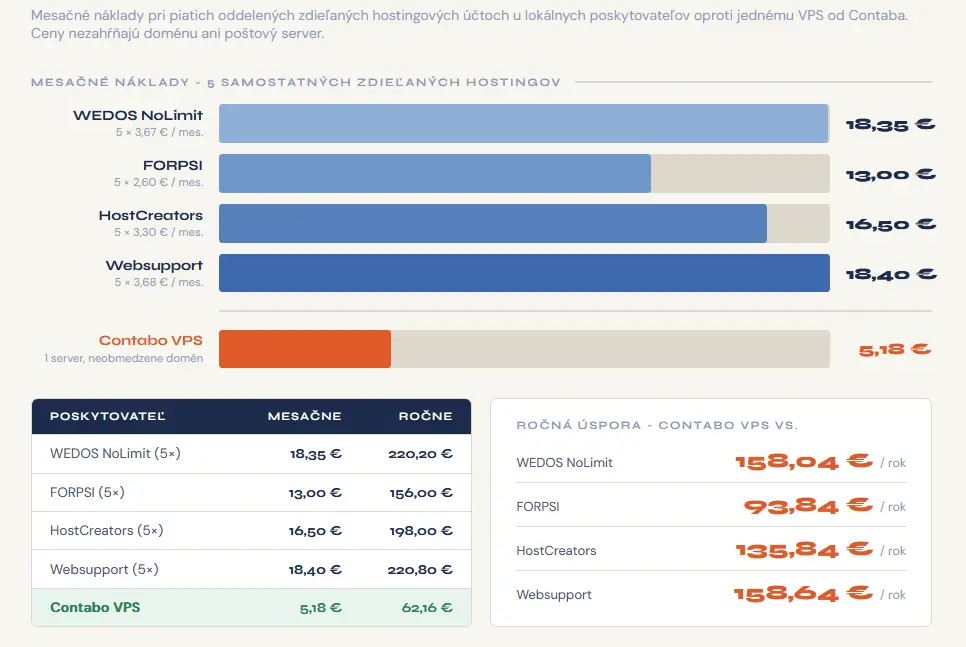Click the orange Contabo VPS bar
Screen dimensions: 966x647
tap(305, 349)
